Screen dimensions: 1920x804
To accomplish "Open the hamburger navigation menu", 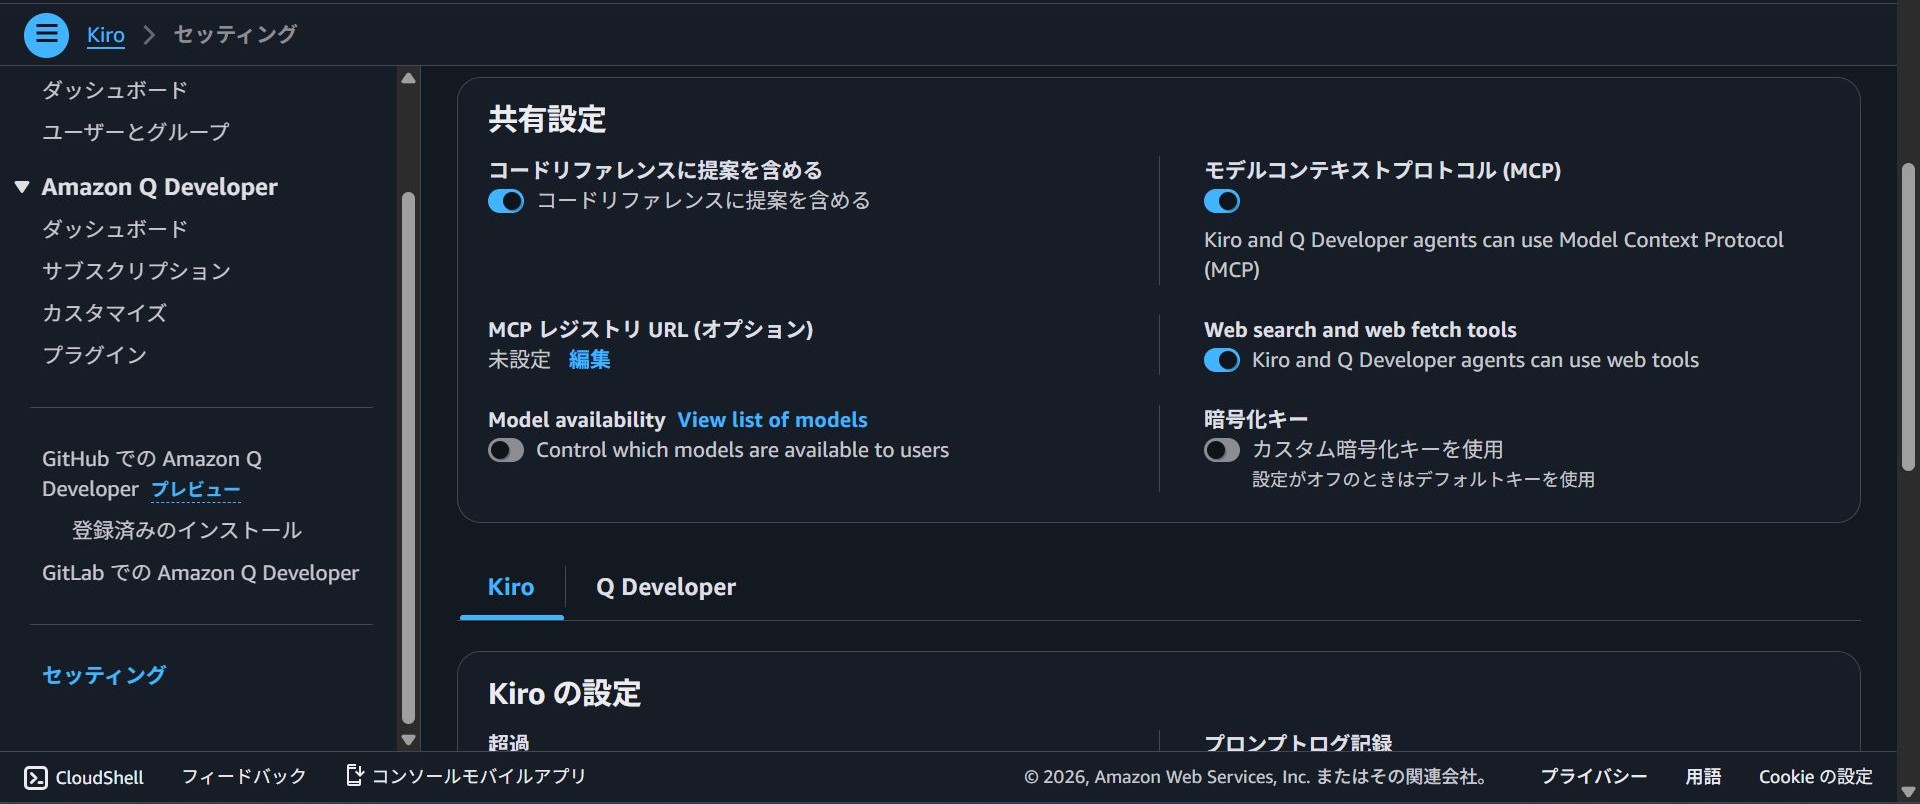I will [x=46, y=35].
